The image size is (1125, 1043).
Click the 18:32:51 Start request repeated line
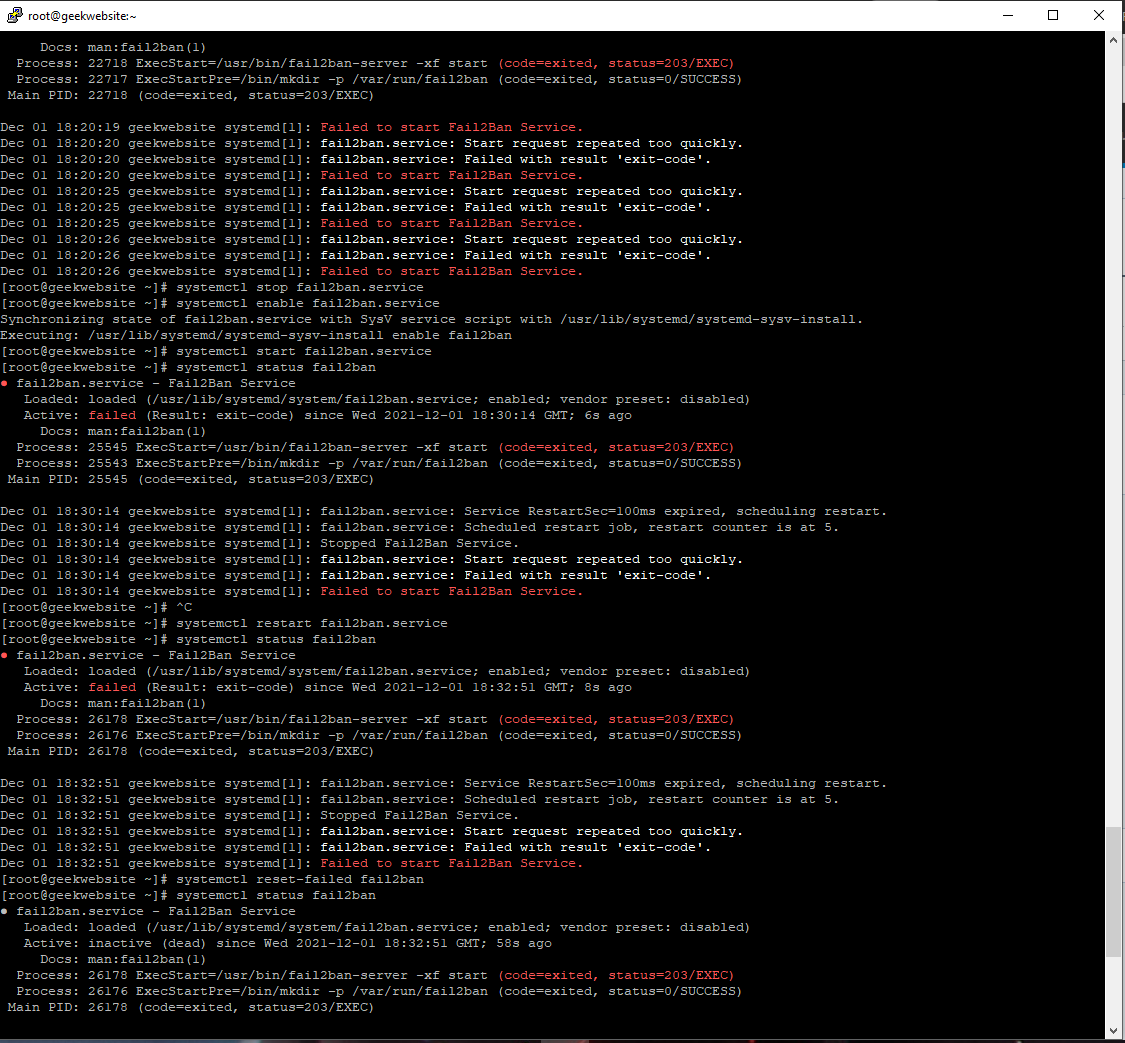372,831
